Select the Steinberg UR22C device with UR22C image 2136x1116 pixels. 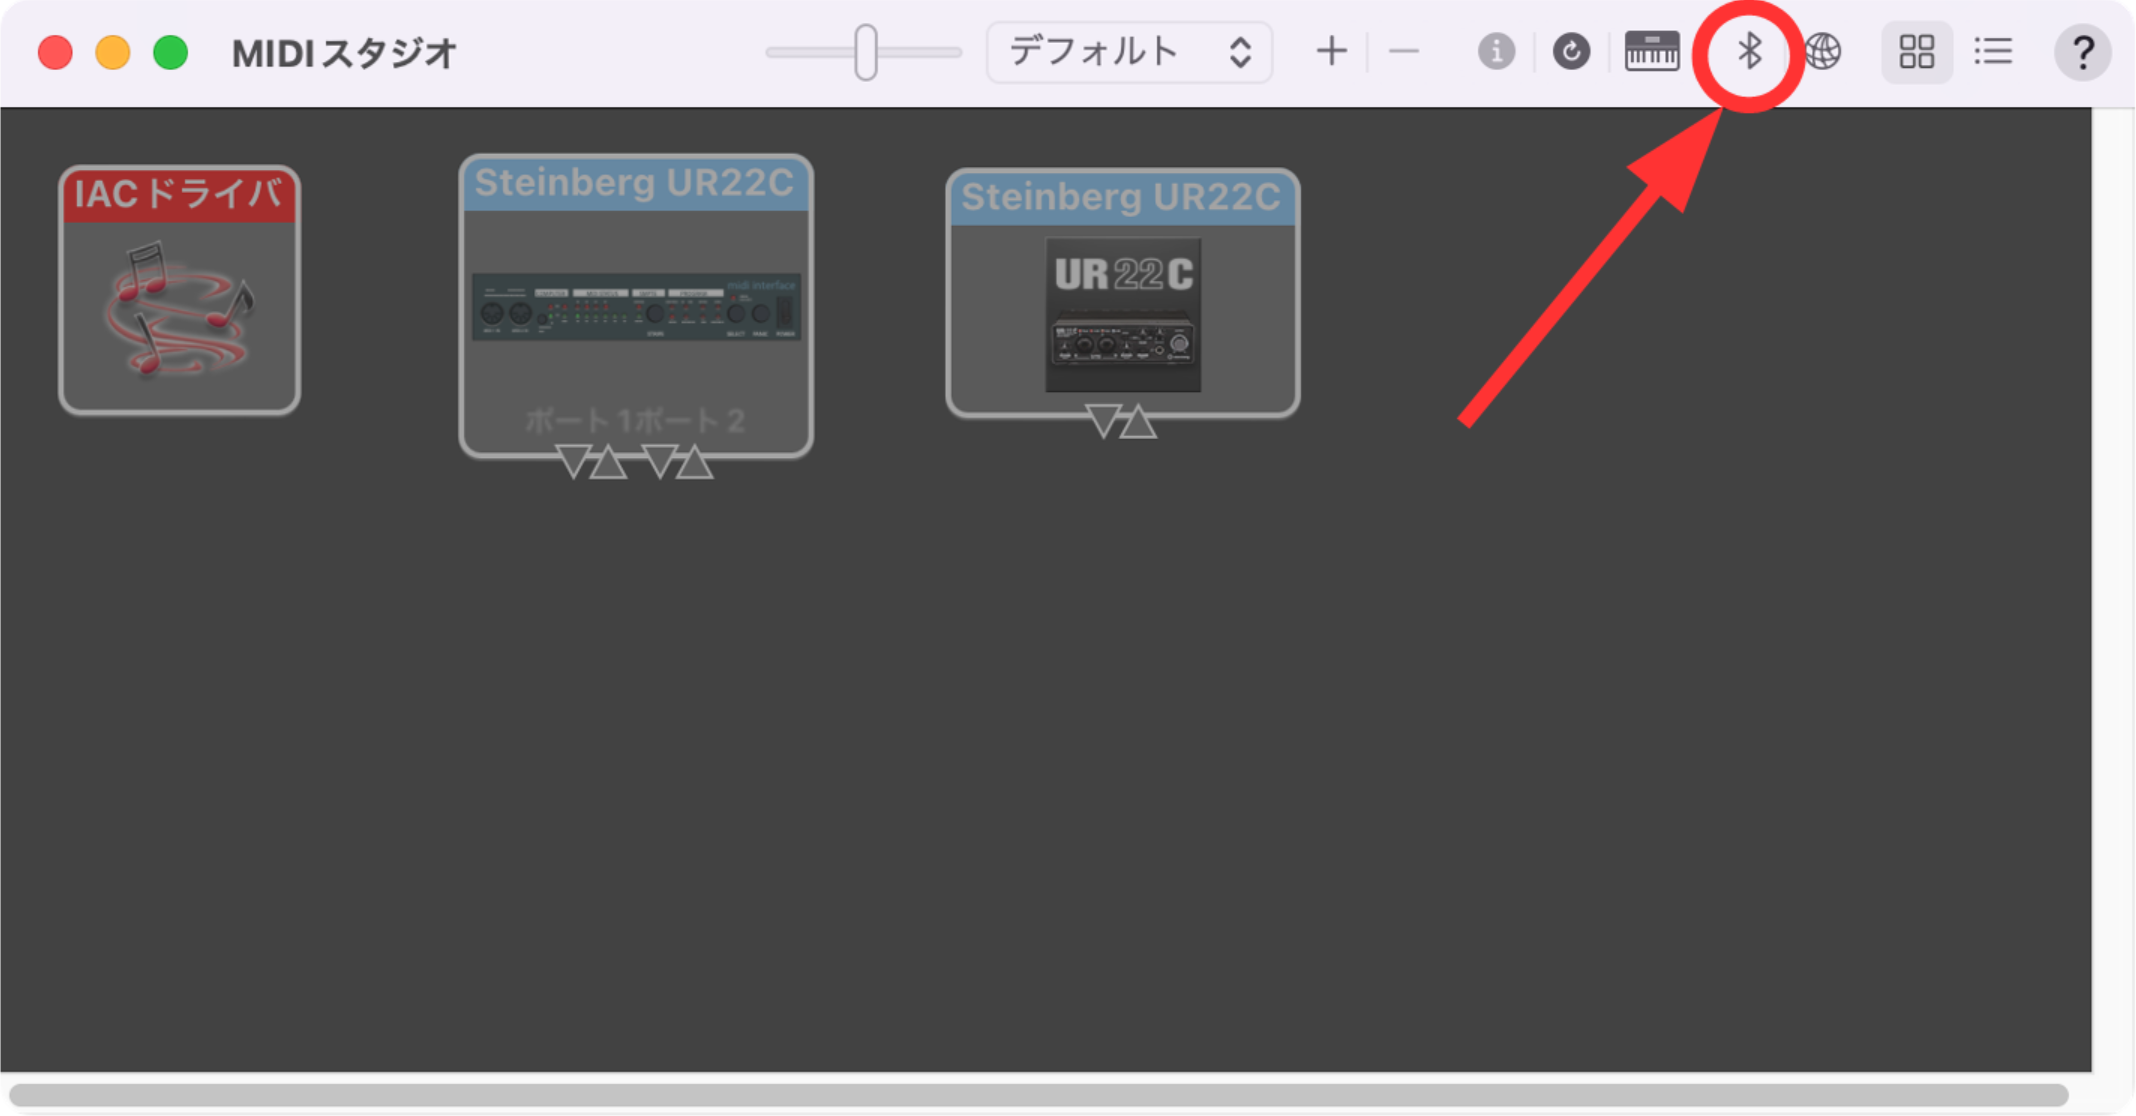[x=1123, y=293]
